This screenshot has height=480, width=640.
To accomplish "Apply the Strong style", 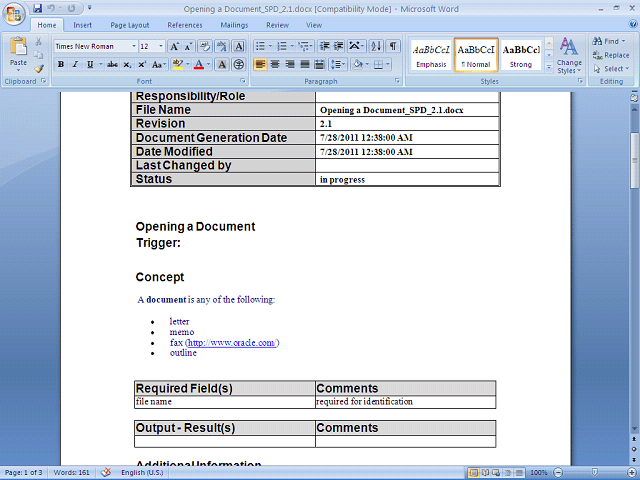I will coord(521,55).
